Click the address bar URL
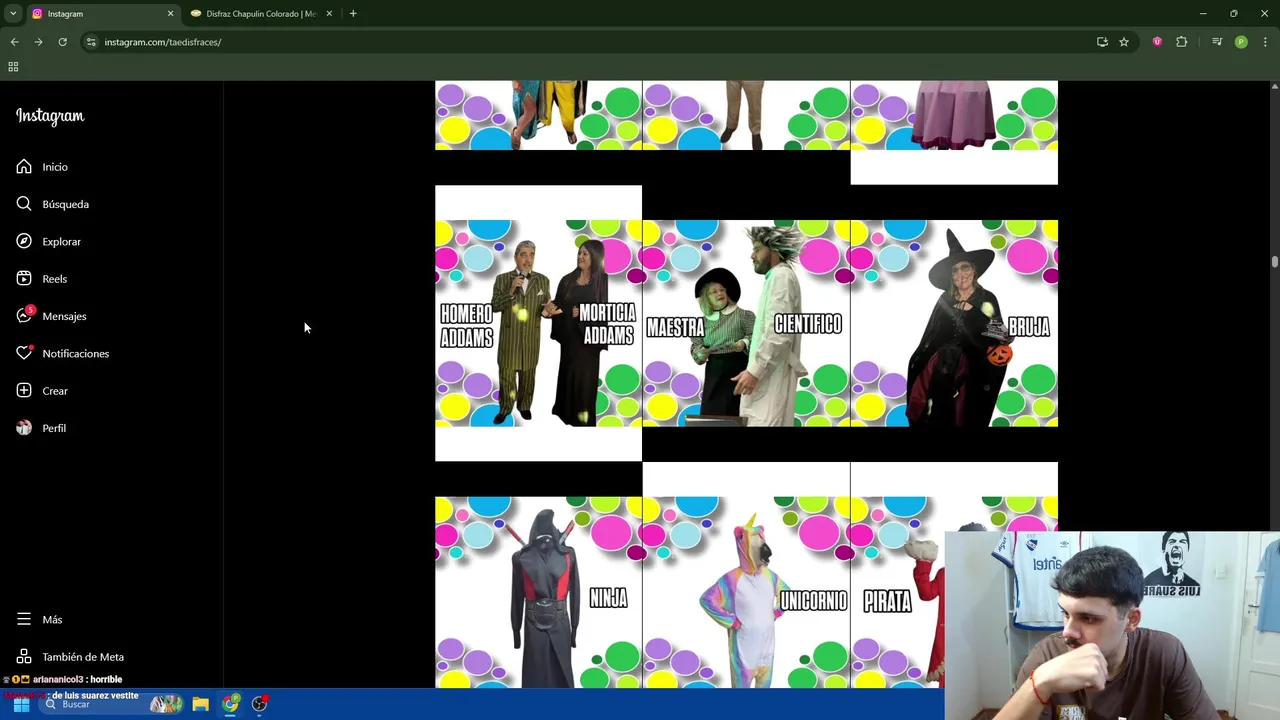Image resolution: width=1280 pixels, height=720 pixels. [163, 42]
